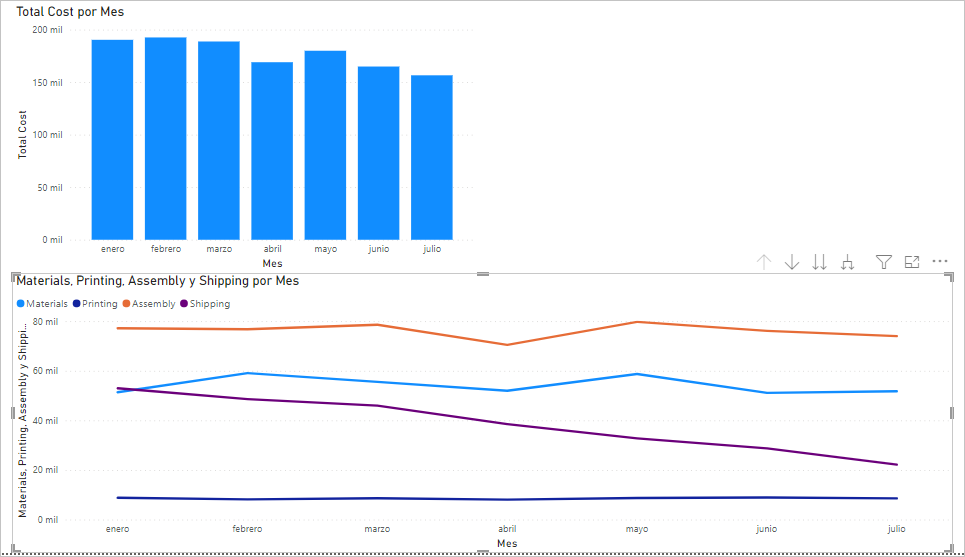Screen dimensions: 965x557
Task: Select the julio bar in bar chart
Action: tap(432, 158)
